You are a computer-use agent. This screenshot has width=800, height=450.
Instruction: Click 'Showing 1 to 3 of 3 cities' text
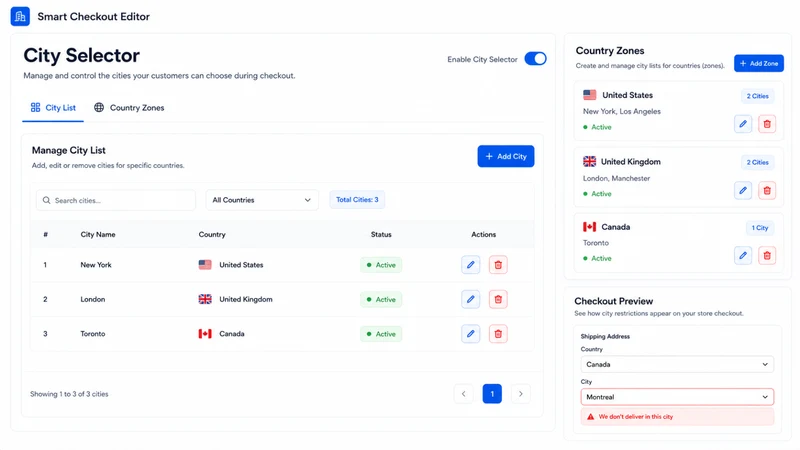(x=69, y=394)
